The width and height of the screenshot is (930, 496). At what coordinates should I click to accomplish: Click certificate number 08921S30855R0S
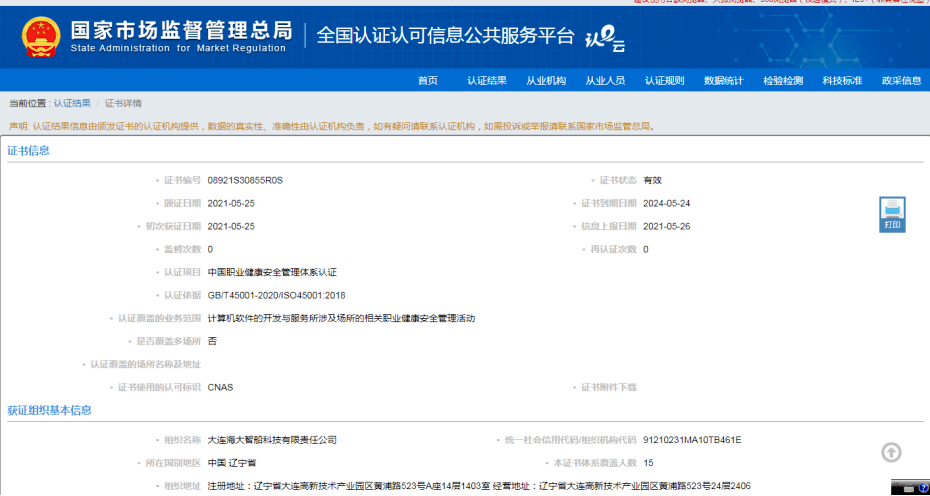pyautogui.click(x=246, y=180)
